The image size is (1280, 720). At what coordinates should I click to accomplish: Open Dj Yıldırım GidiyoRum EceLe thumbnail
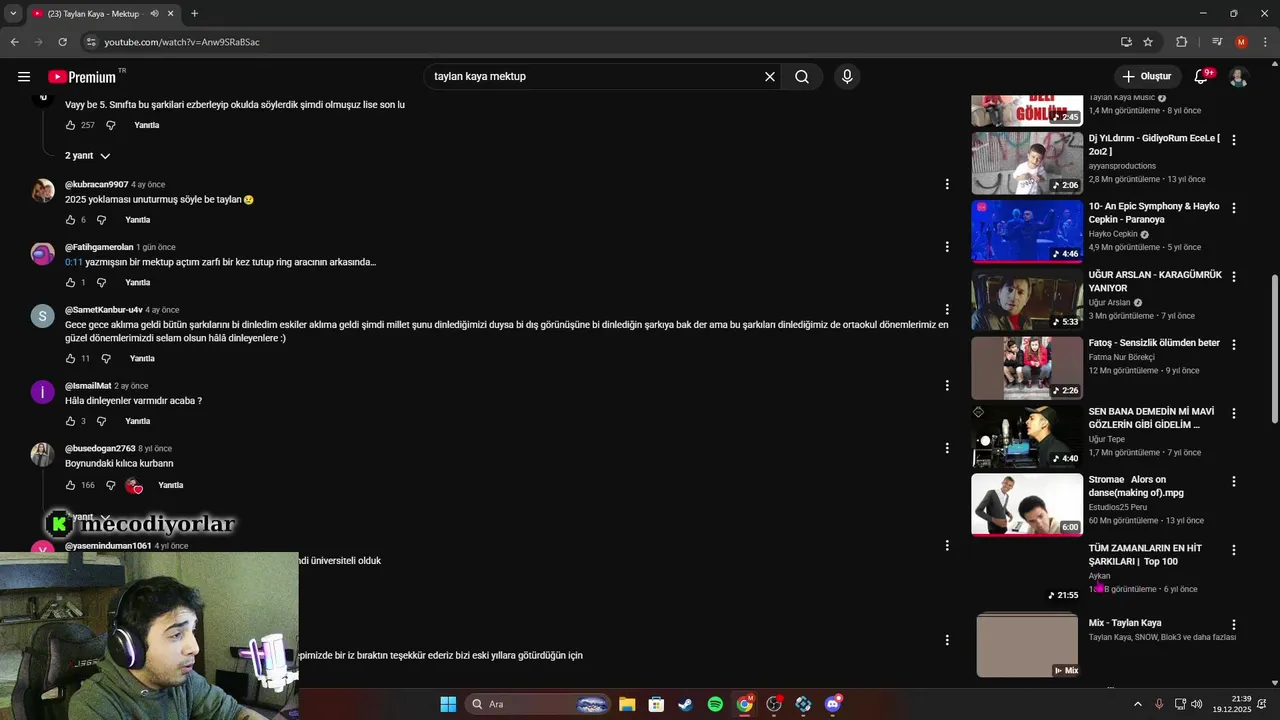point(1027,163)
